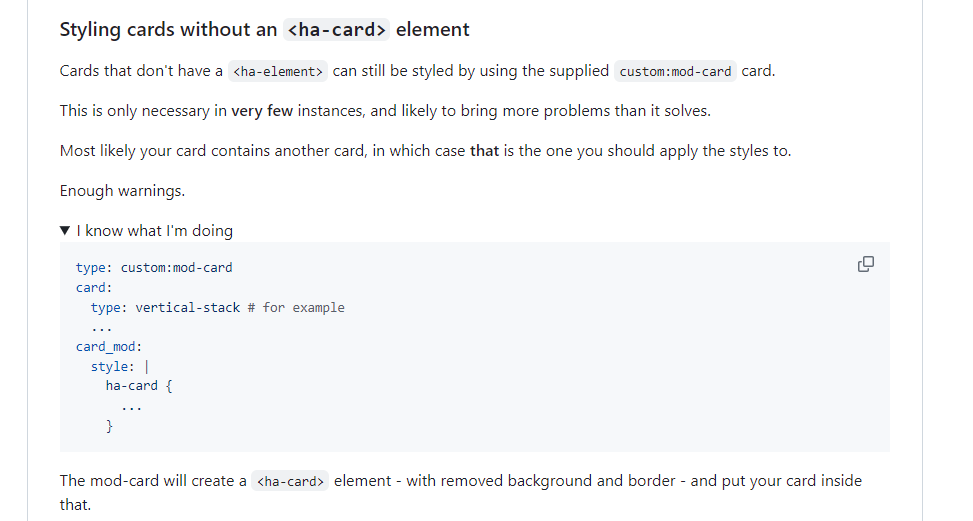Click the "card:" key in the code block

pyautogui.click(x=94, y=288)
